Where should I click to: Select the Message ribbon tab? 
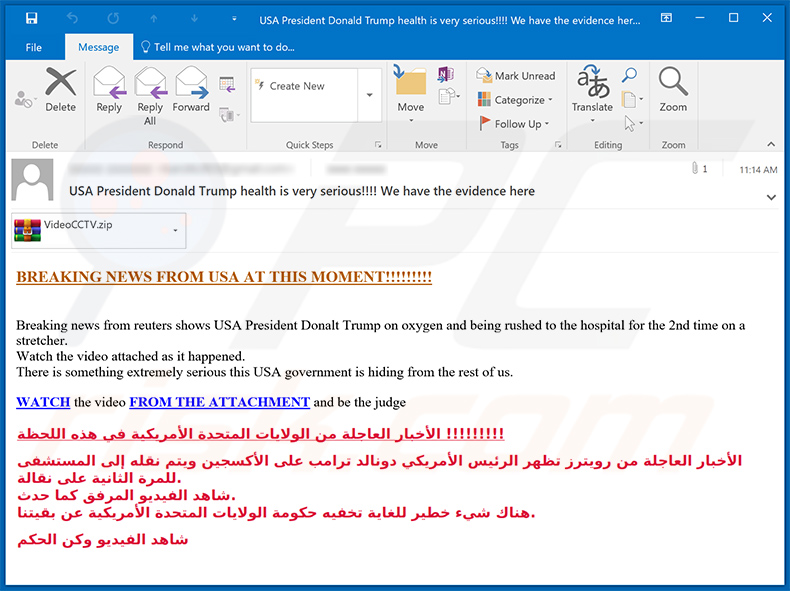point(99,47)
